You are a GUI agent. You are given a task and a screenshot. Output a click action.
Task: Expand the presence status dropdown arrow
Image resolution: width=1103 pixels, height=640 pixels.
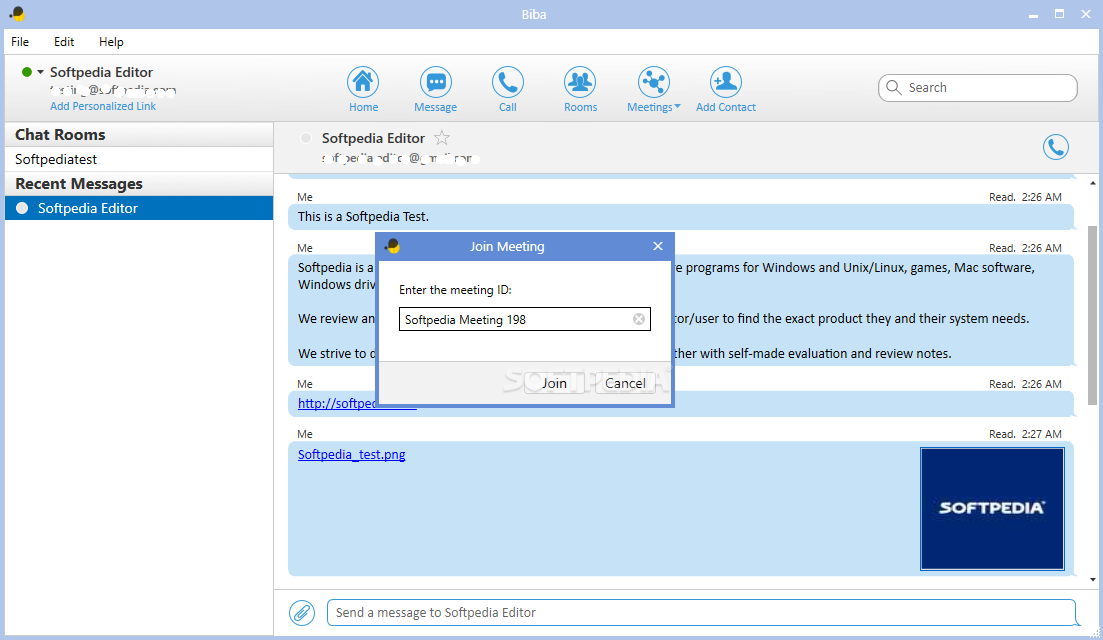tap(40, 72)
